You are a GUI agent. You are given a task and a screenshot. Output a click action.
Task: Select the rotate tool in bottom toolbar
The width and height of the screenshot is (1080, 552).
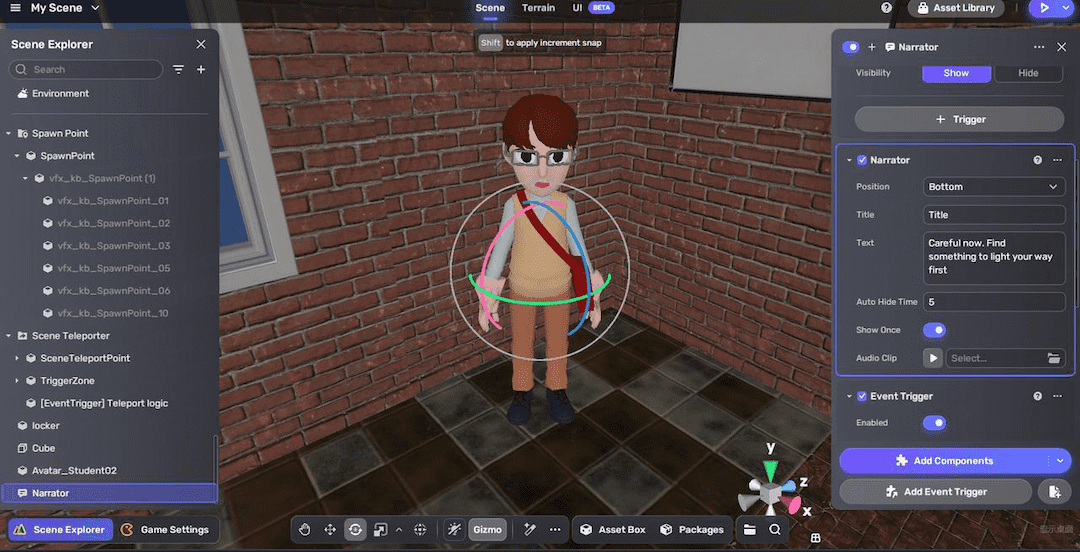(x=355, y=530)
